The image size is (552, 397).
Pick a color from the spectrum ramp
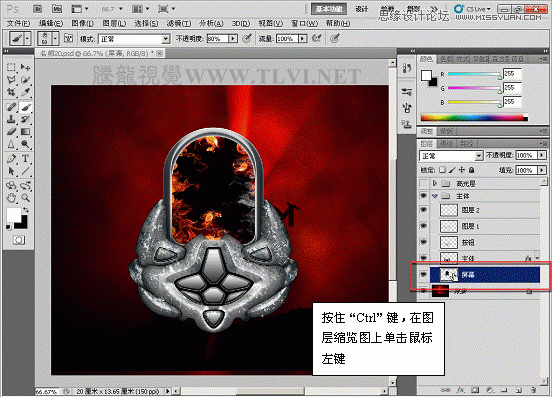(474, 118)
